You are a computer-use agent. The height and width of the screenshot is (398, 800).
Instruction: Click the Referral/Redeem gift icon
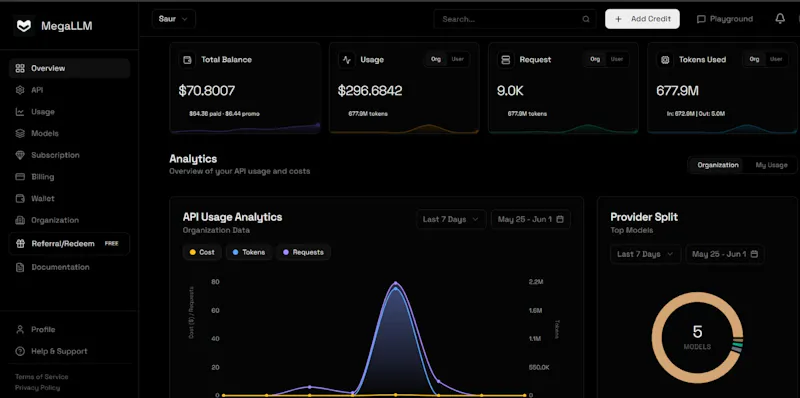tap(20, 243)
